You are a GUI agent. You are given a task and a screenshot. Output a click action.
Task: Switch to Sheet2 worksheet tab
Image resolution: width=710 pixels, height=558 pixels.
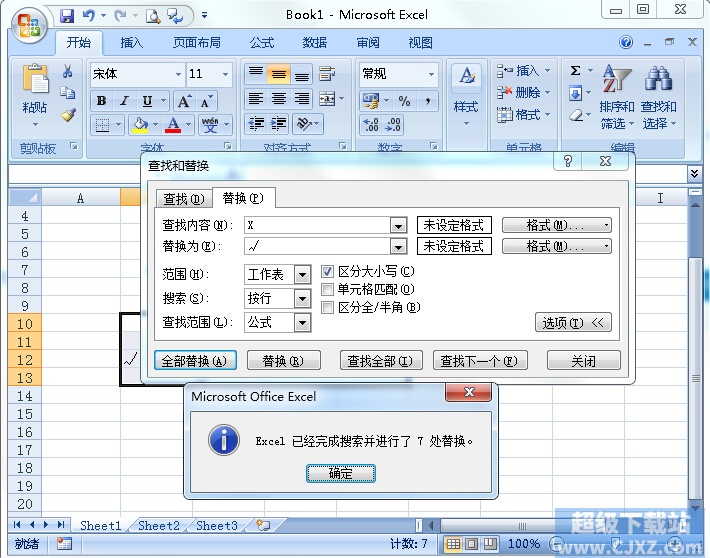coord(159,525)
